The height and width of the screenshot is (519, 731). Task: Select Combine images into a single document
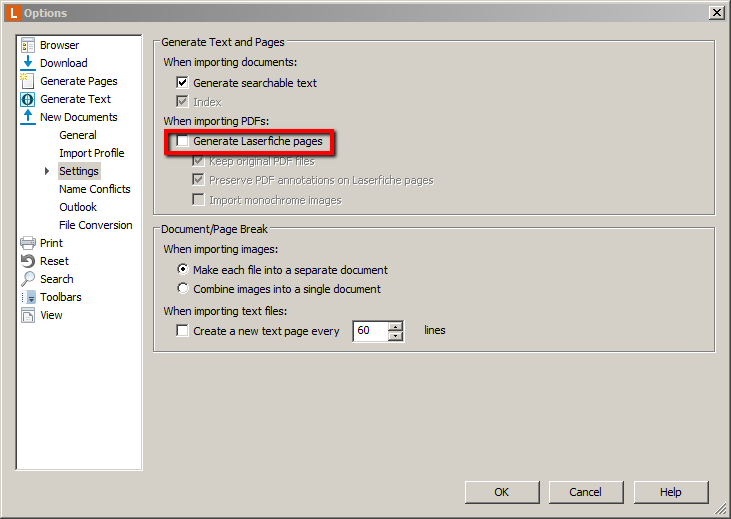pyautogui.click(x=183, y=289)
